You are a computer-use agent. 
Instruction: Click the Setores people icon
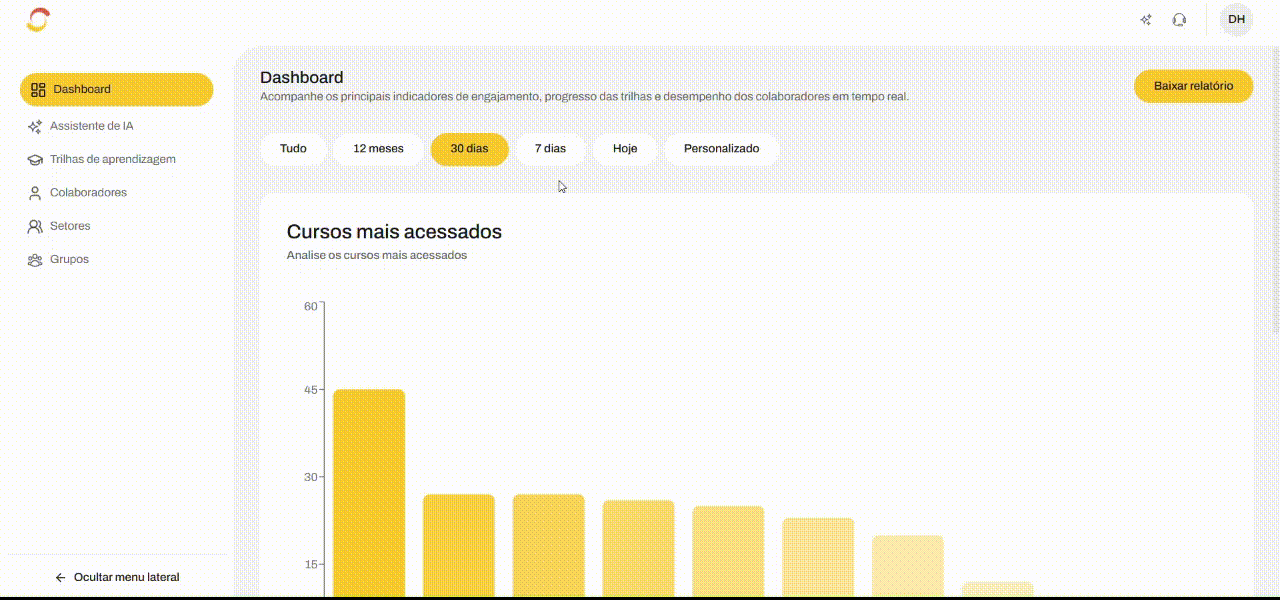click(x=35, y=227)
